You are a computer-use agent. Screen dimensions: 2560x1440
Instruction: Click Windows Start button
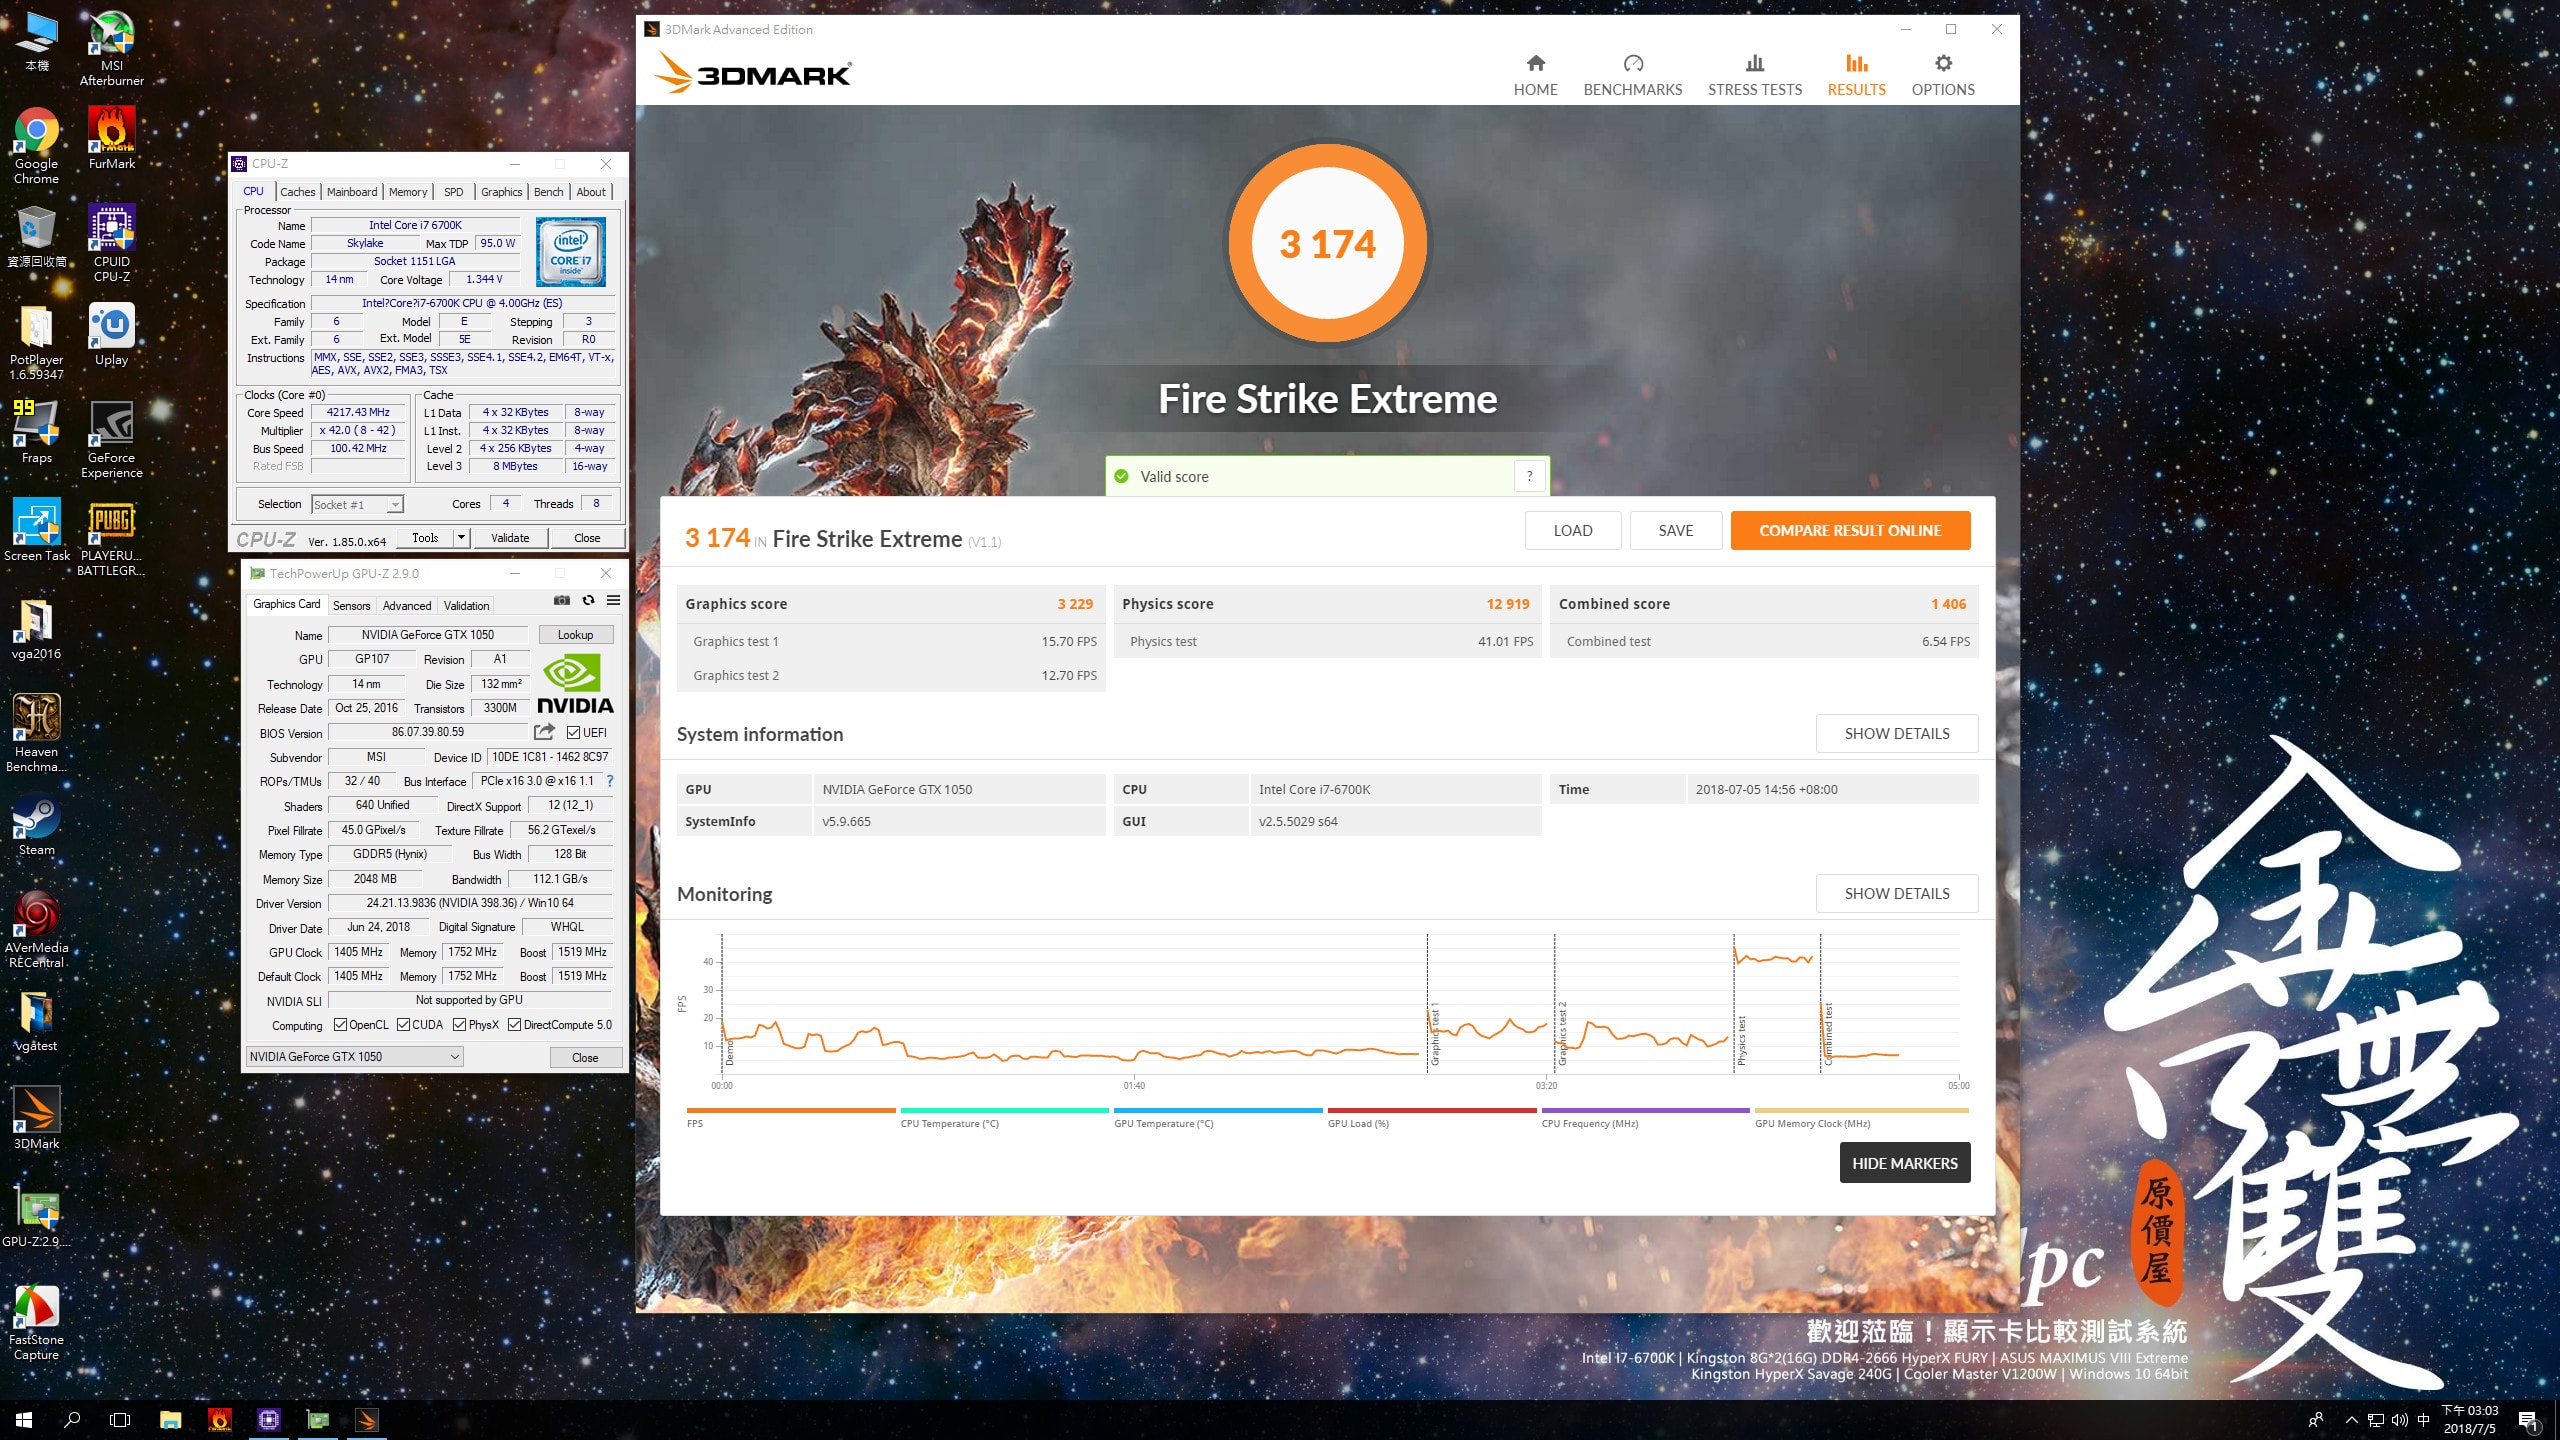(x=24, y=1419)
